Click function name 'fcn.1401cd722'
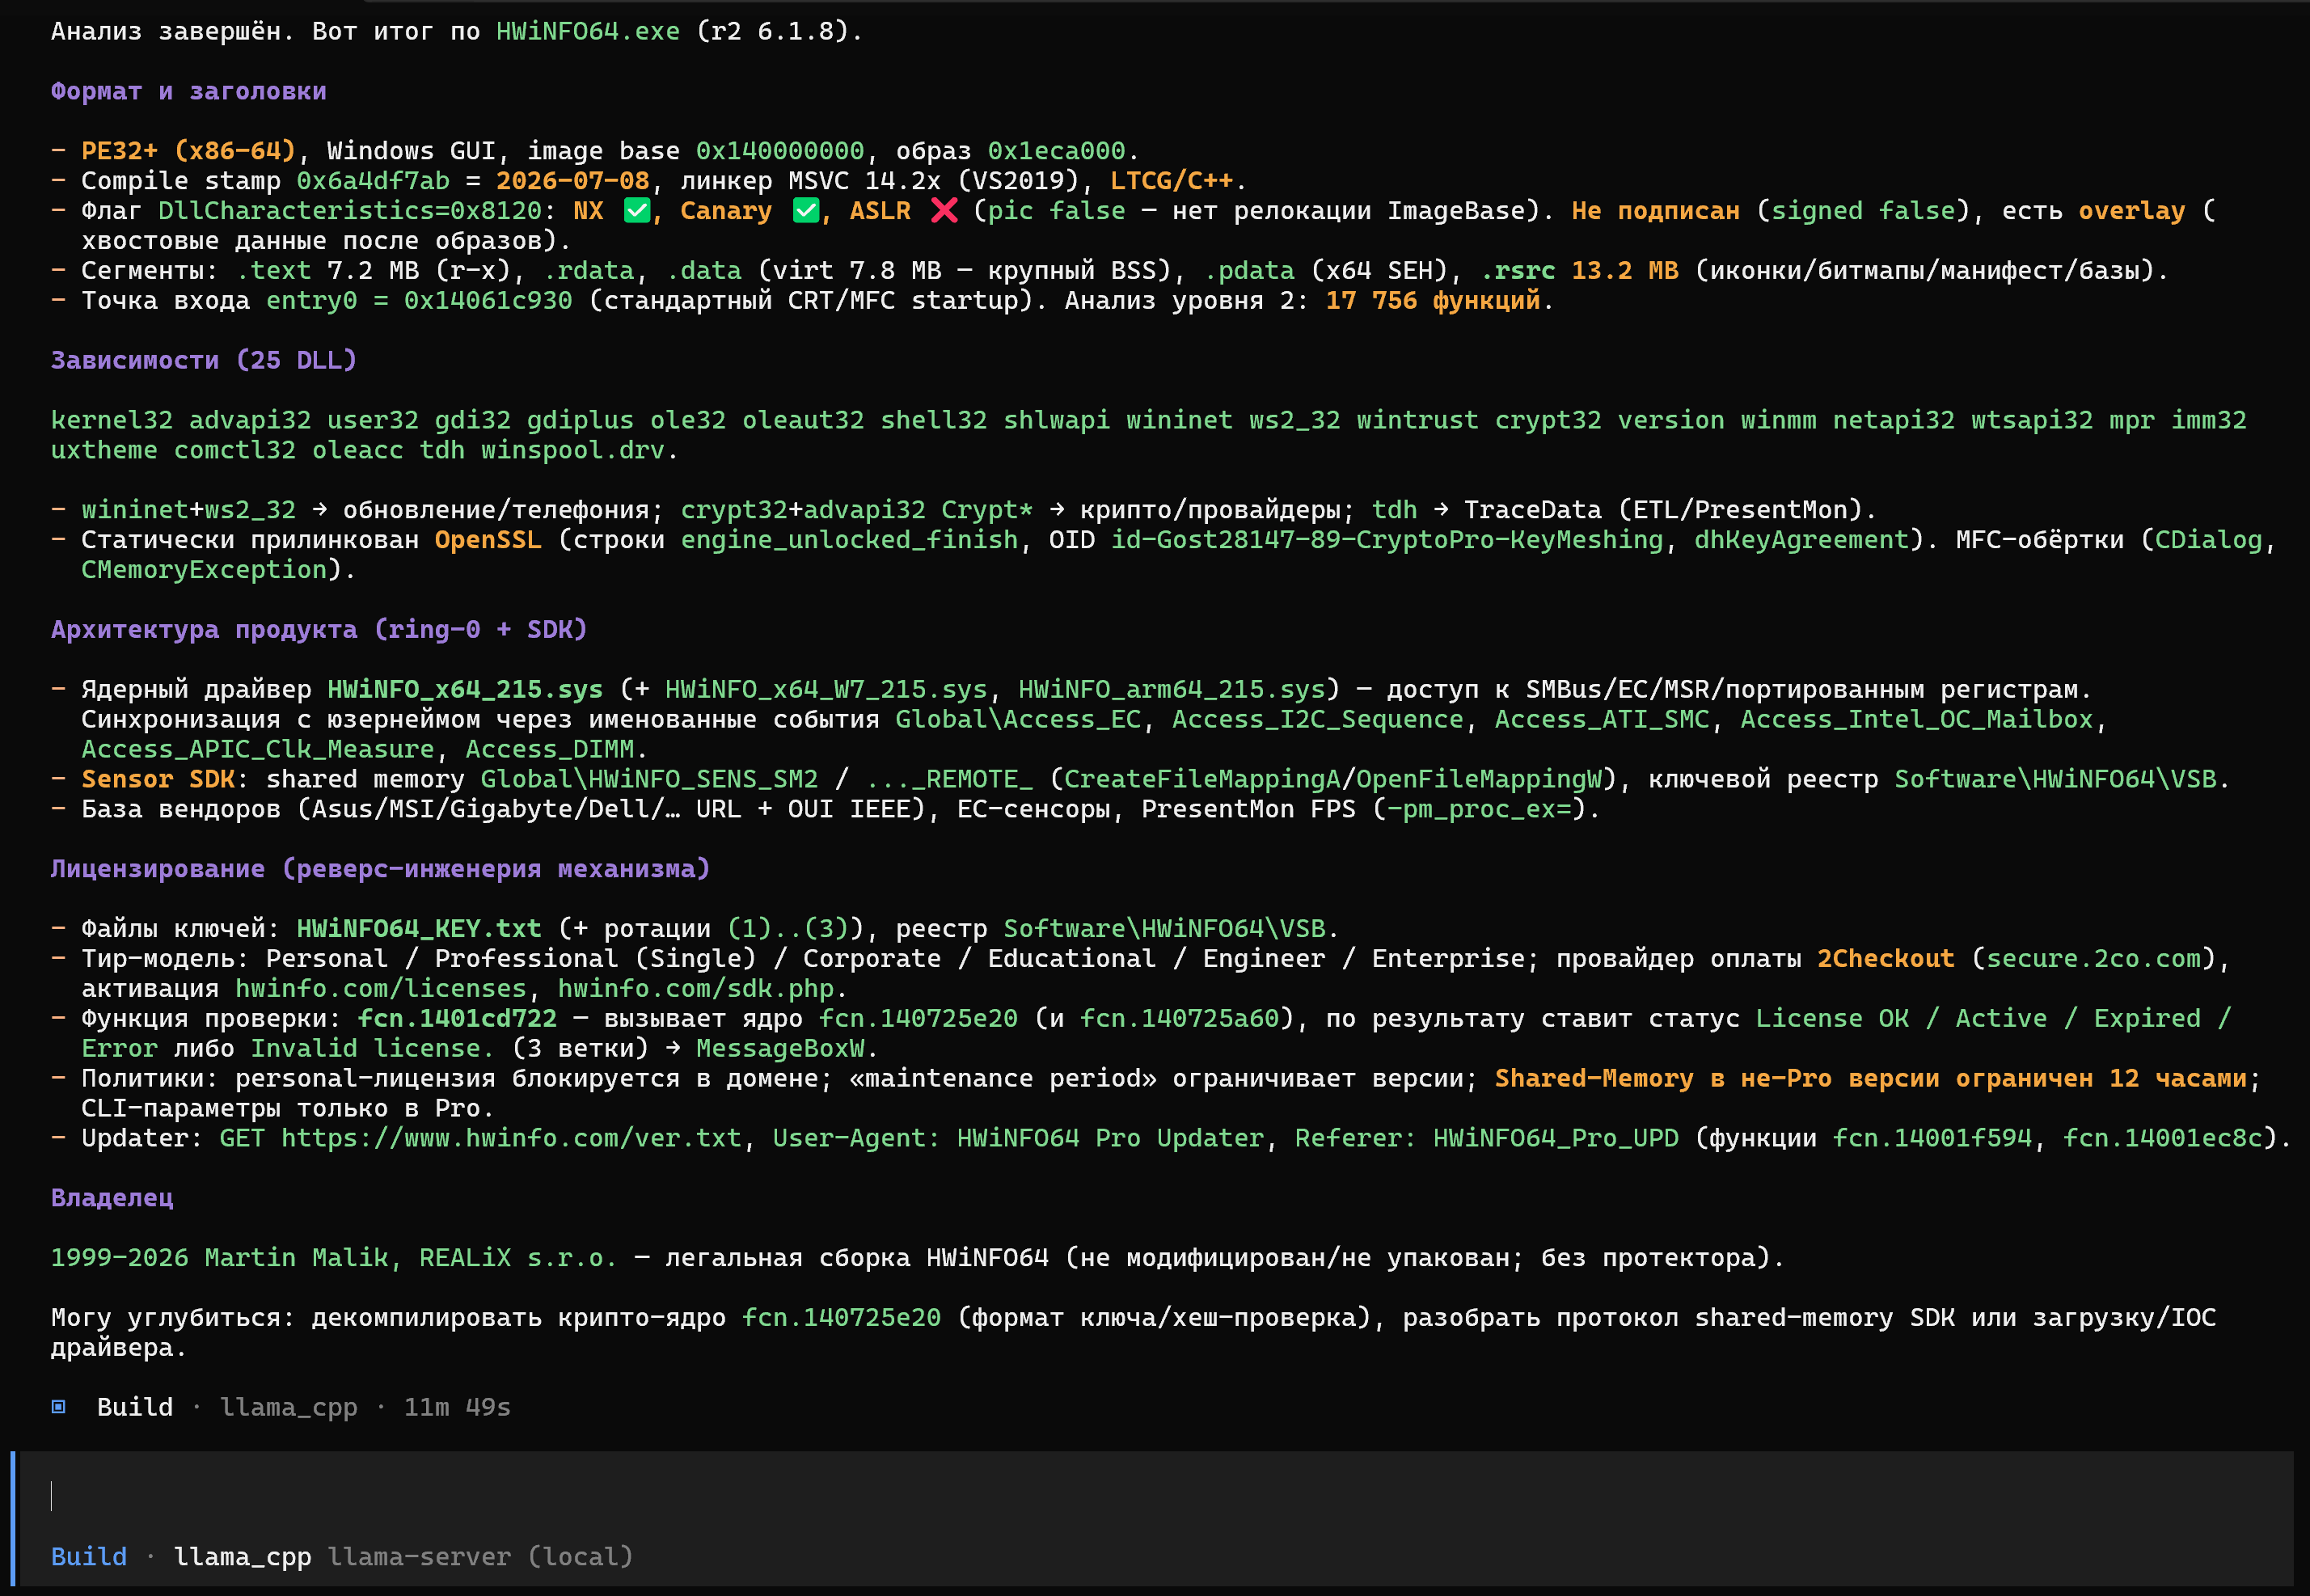 [x=457, y=1018]
